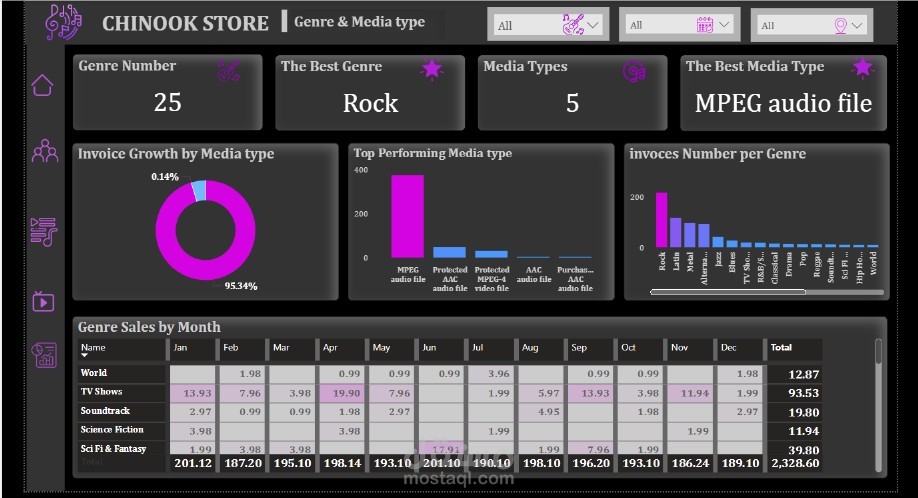The height and width of the screenshot is (498, 918).
Task: Click Media Types value 5
Action: pos(572,104)
